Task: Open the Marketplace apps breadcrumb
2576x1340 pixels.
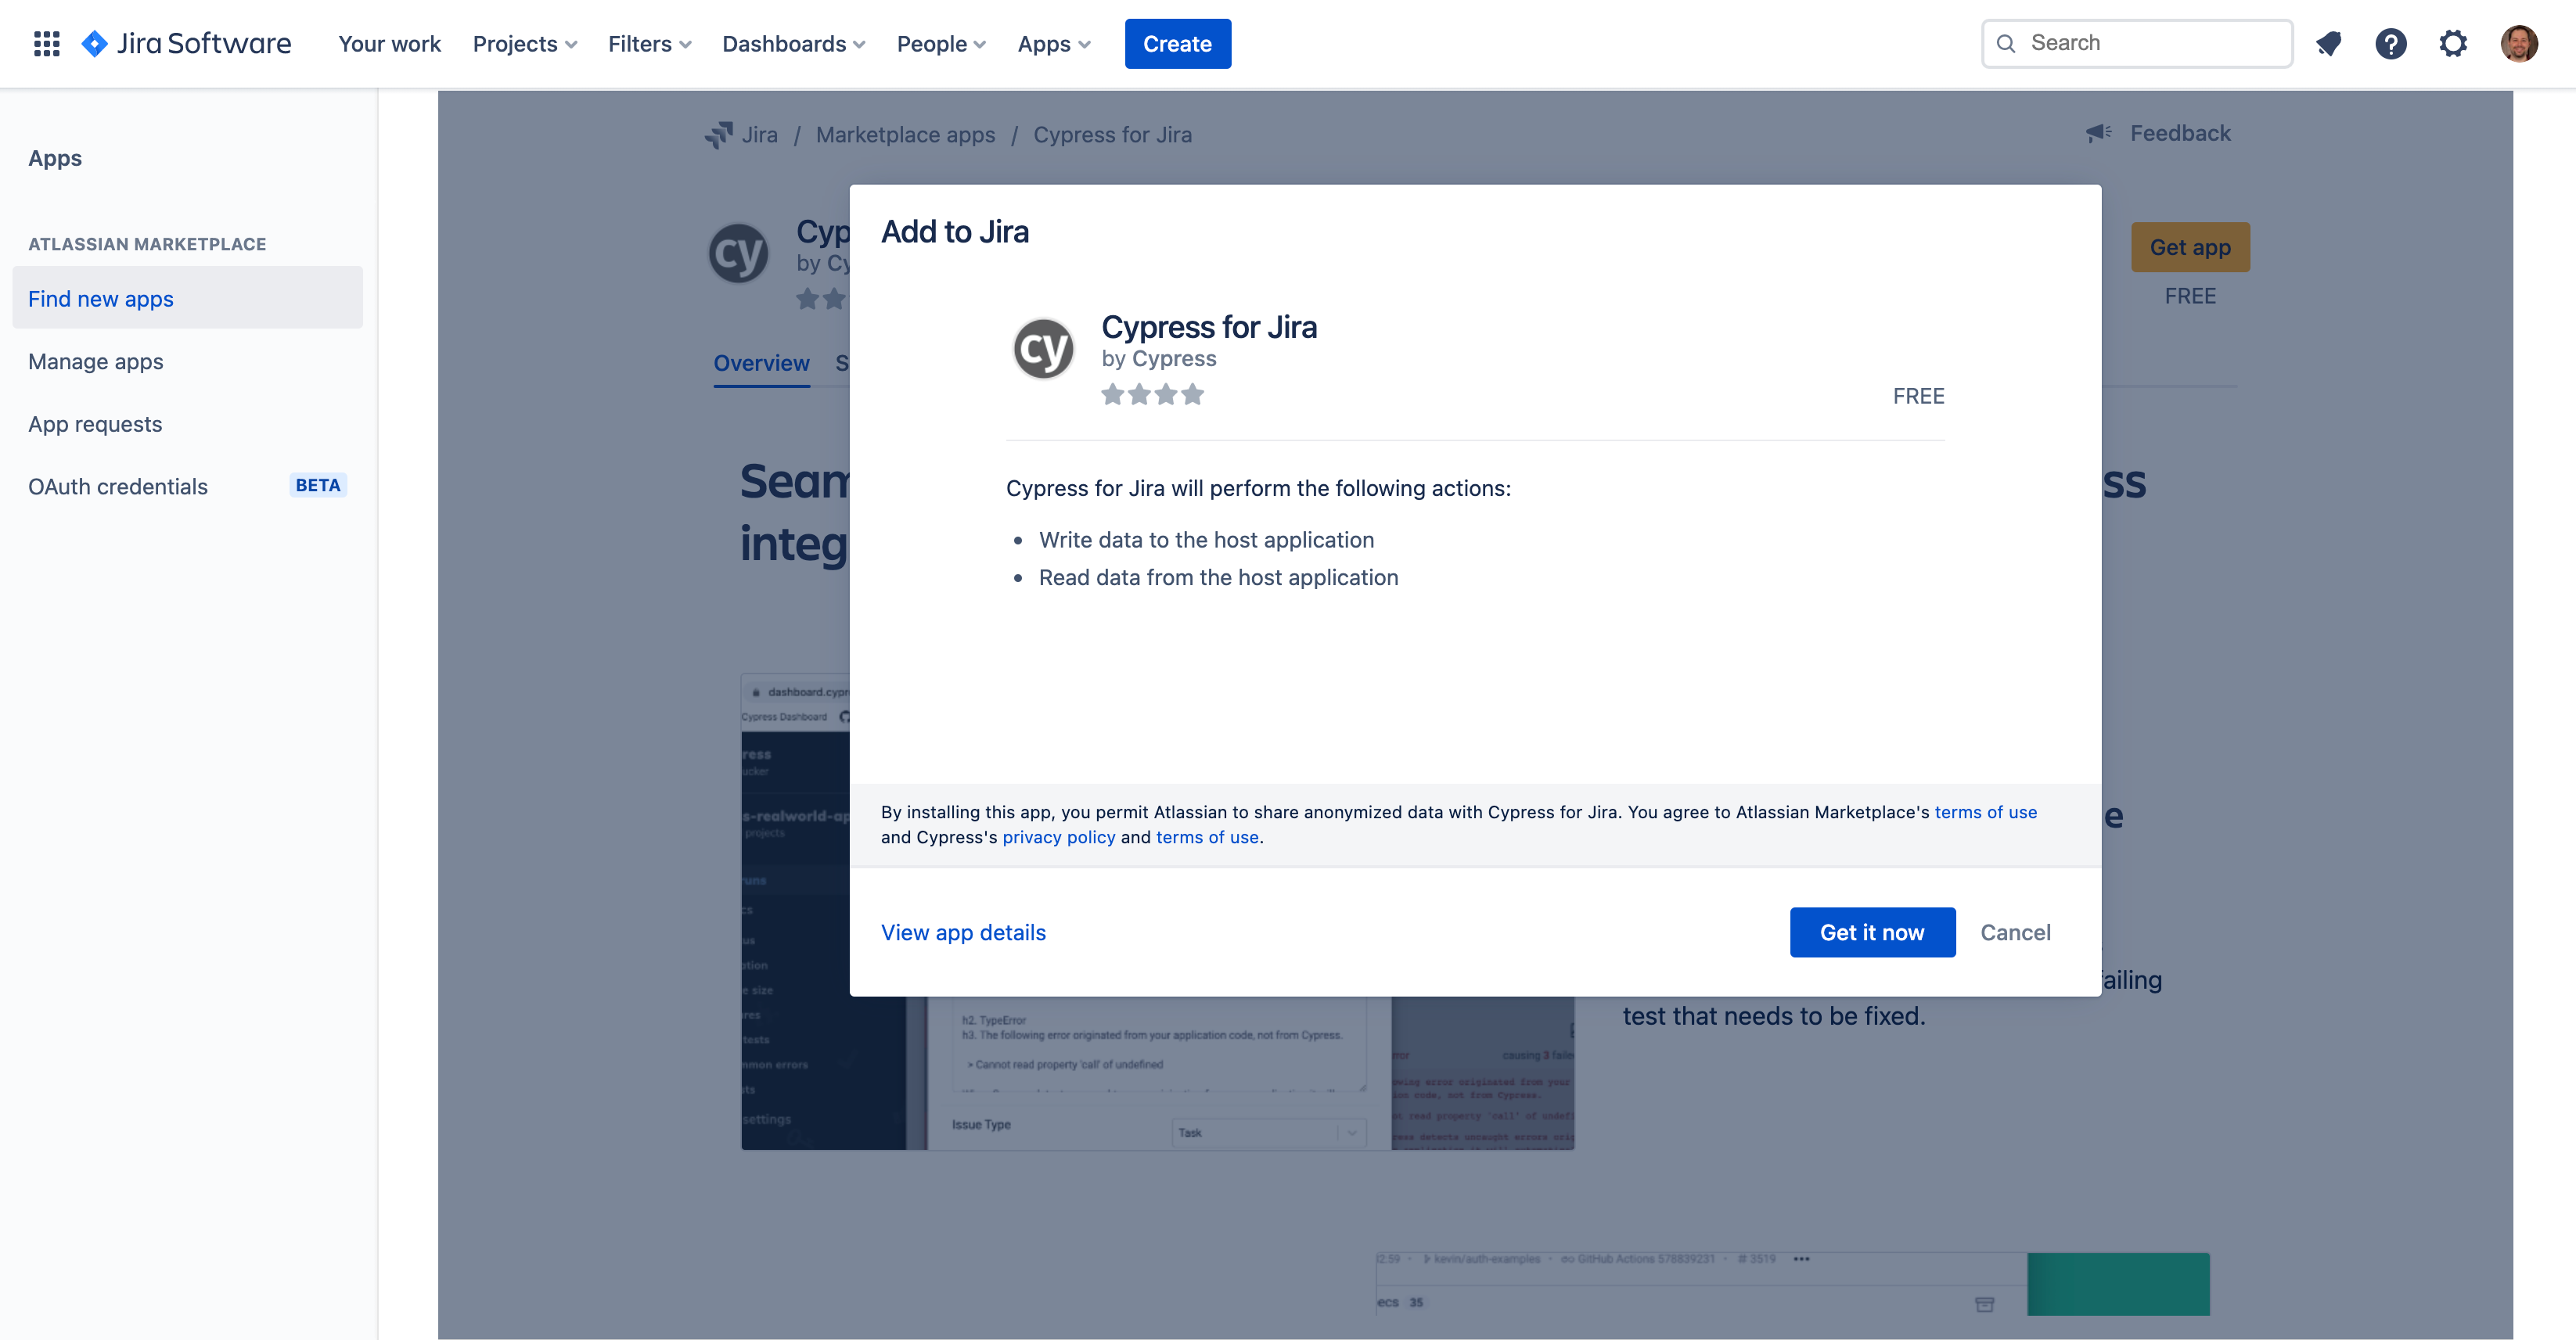Action: [x=905, y=134]
